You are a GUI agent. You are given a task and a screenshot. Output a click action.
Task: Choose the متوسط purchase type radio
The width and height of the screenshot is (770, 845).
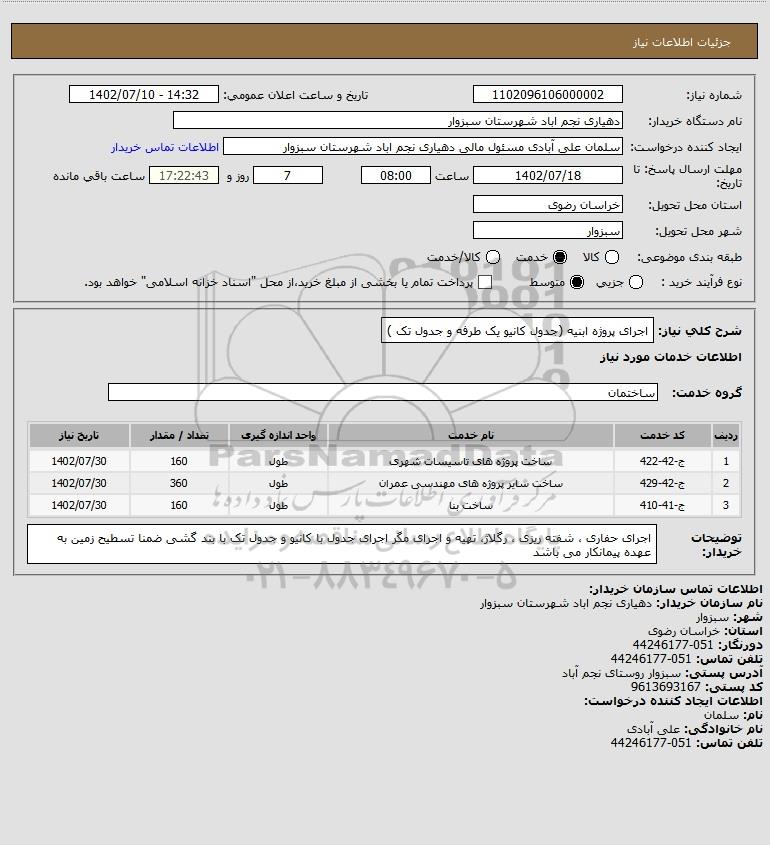tap(577, 282)
